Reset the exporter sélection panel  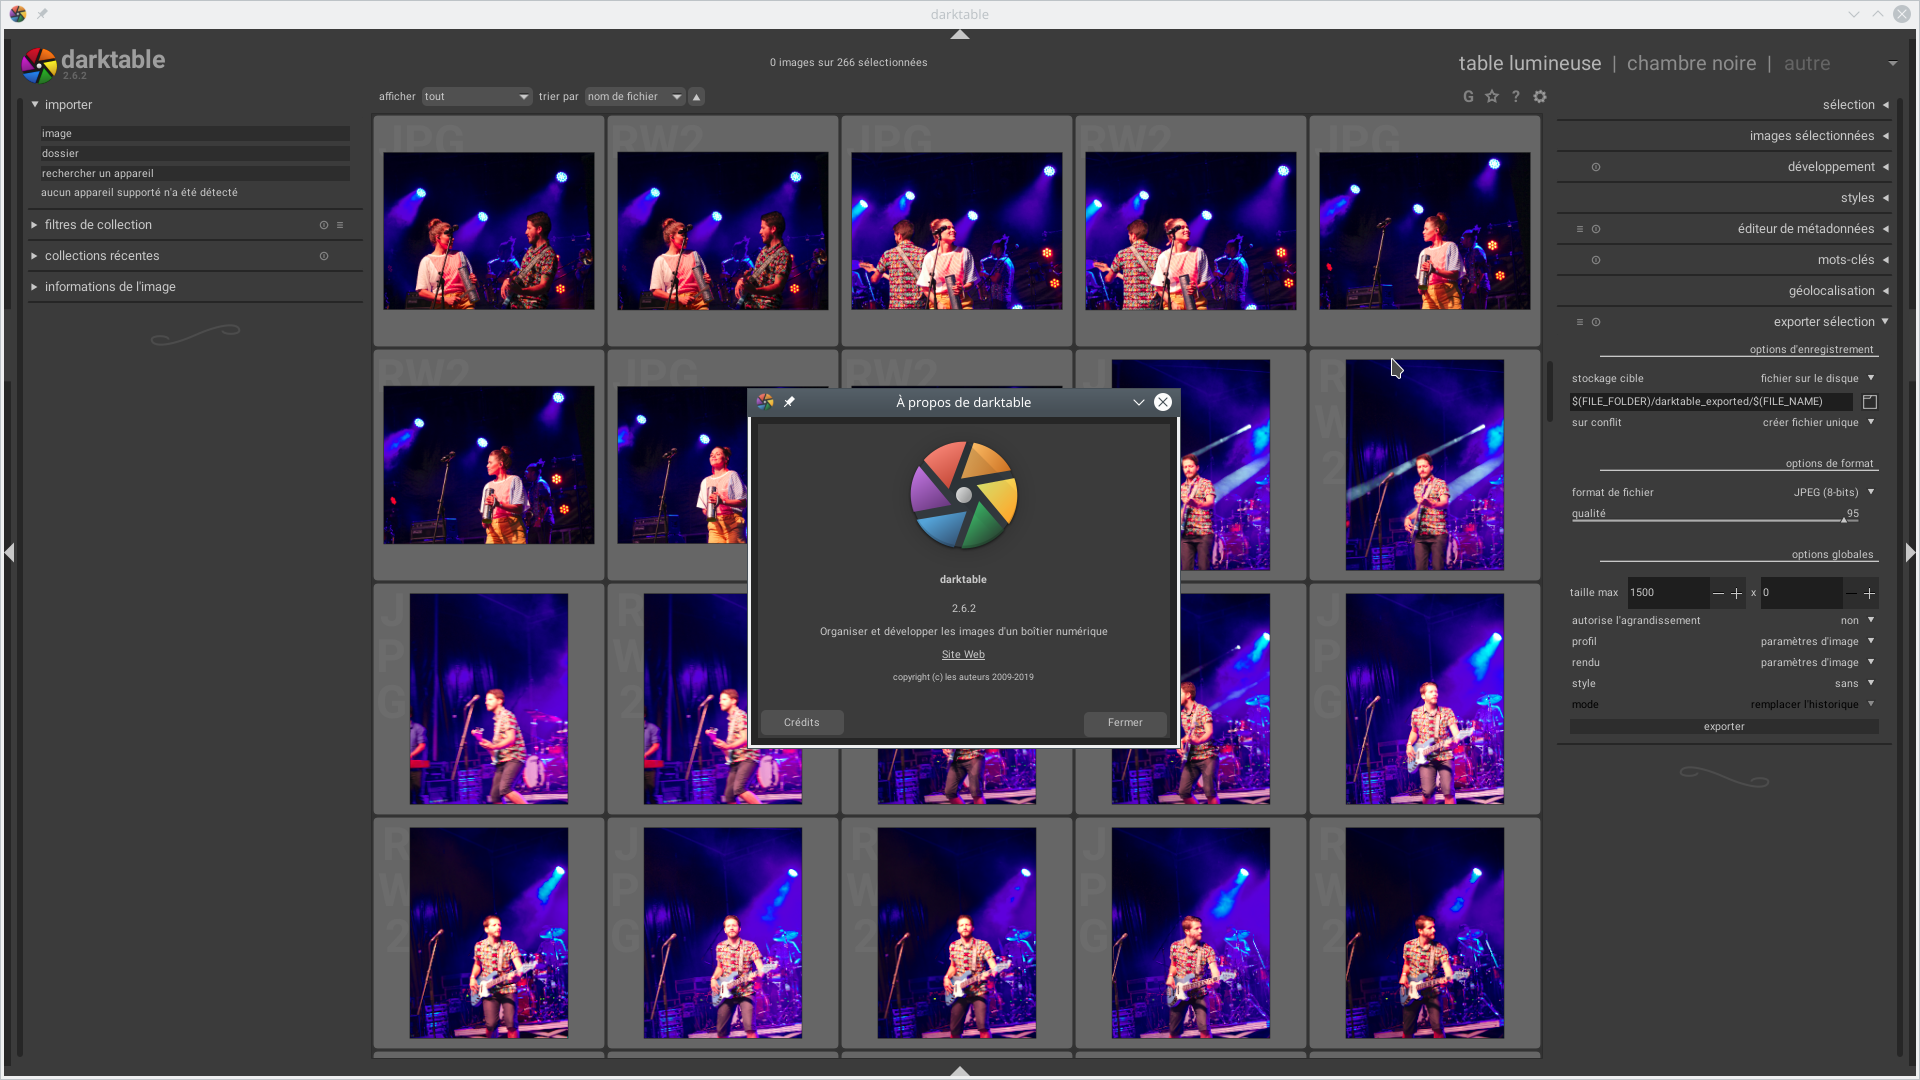[x=1596, y=322]
